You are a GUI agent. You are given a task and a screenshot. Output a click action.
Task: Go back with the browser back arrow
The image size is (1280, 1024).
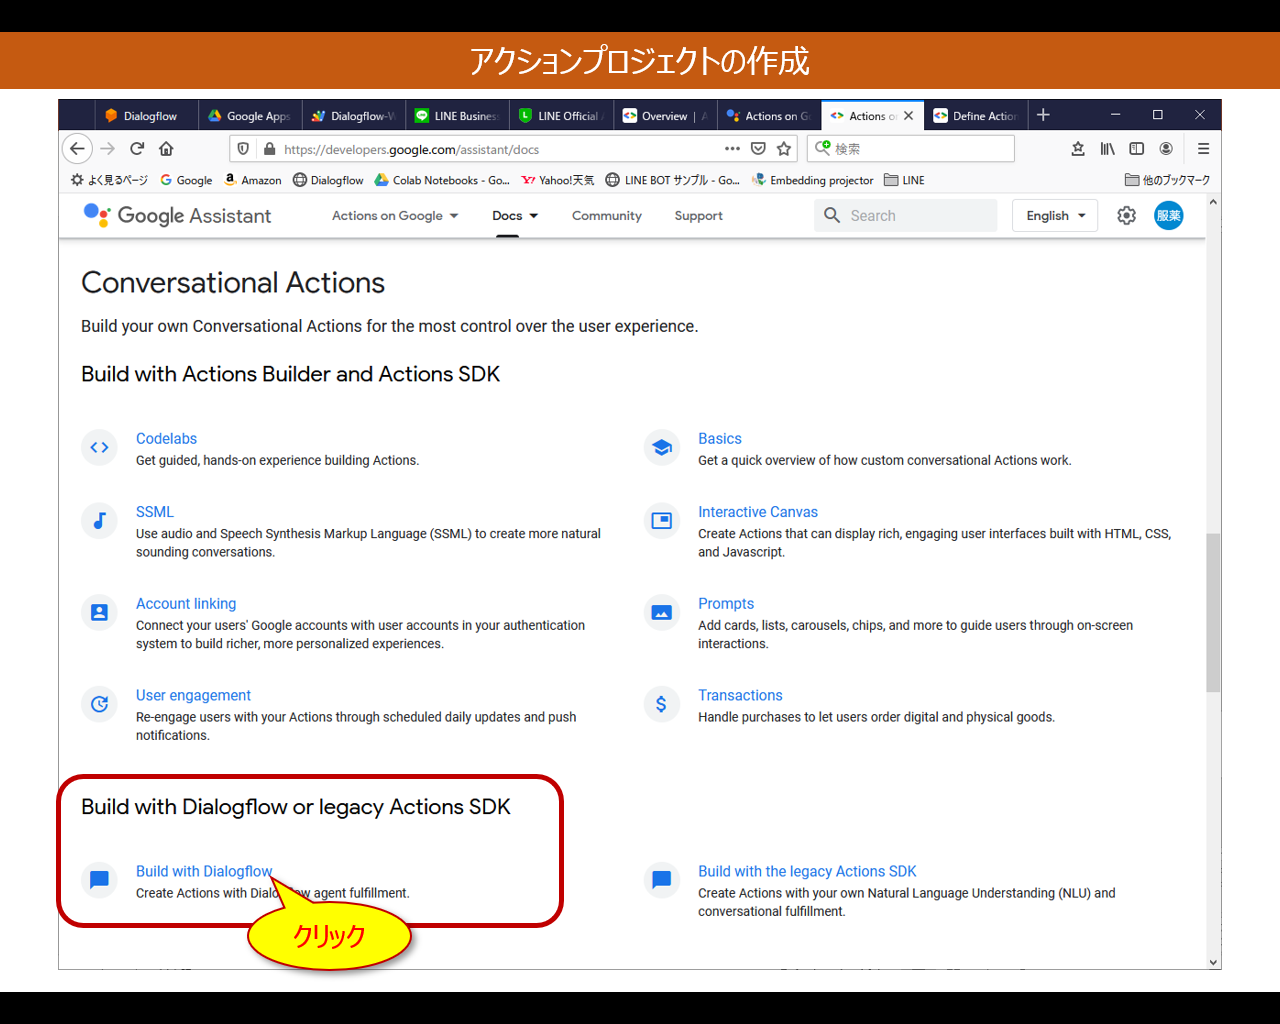coord(77,148)
